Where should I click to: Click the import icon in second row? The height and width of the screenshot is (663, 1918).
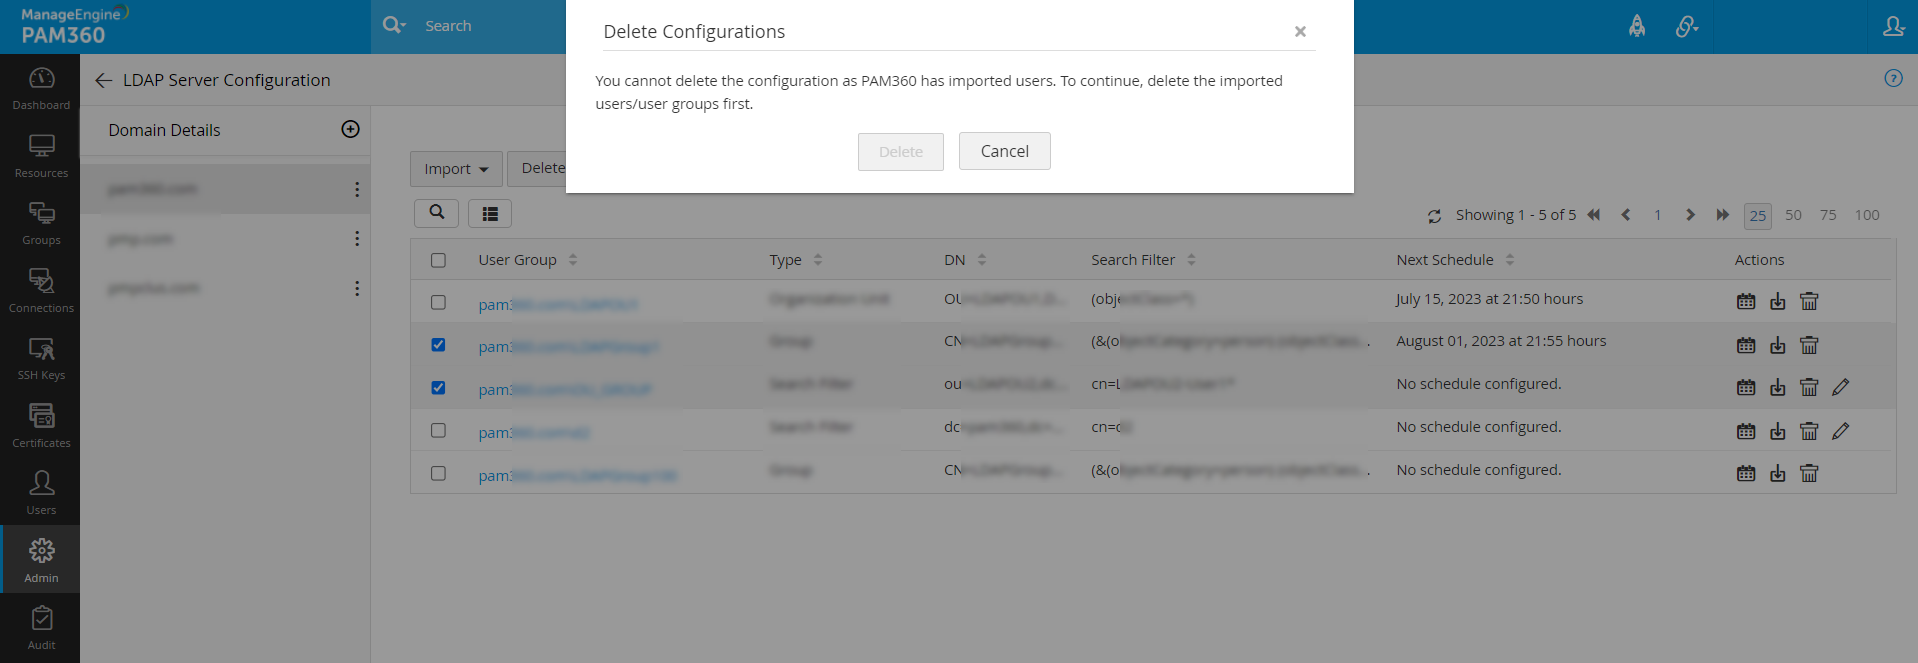pyautogui.click(x=1777, y=345)
